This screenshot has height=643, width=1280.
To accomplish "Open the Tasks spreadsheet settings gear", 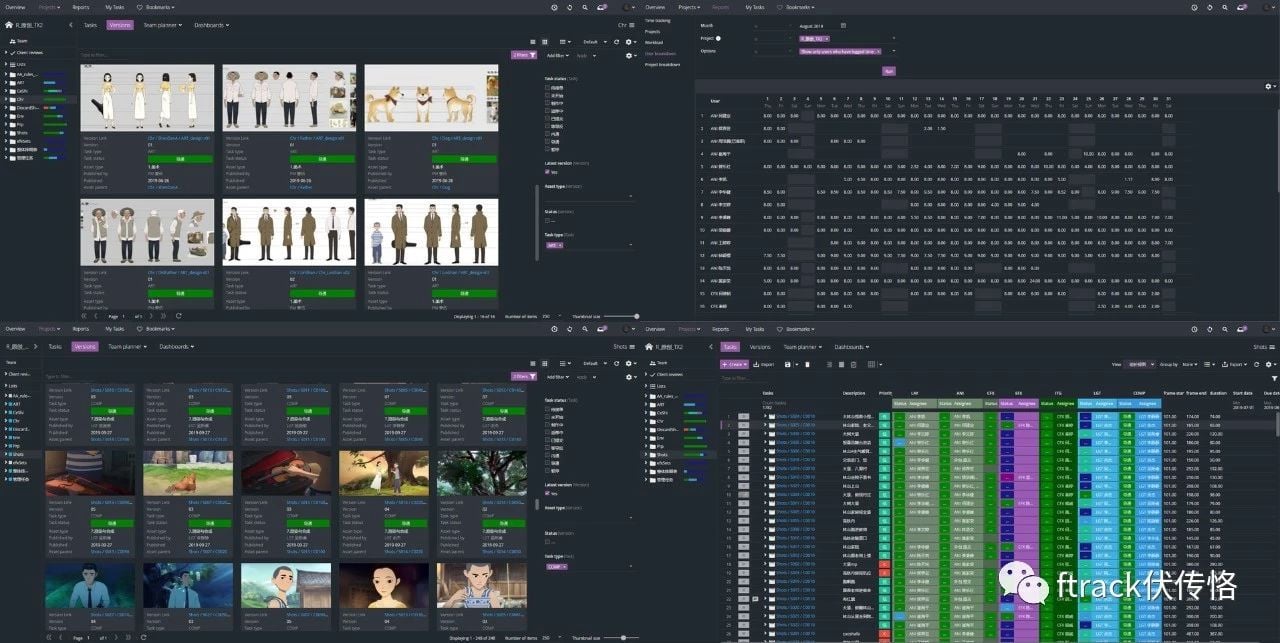I will click(x=1269, y=364).
